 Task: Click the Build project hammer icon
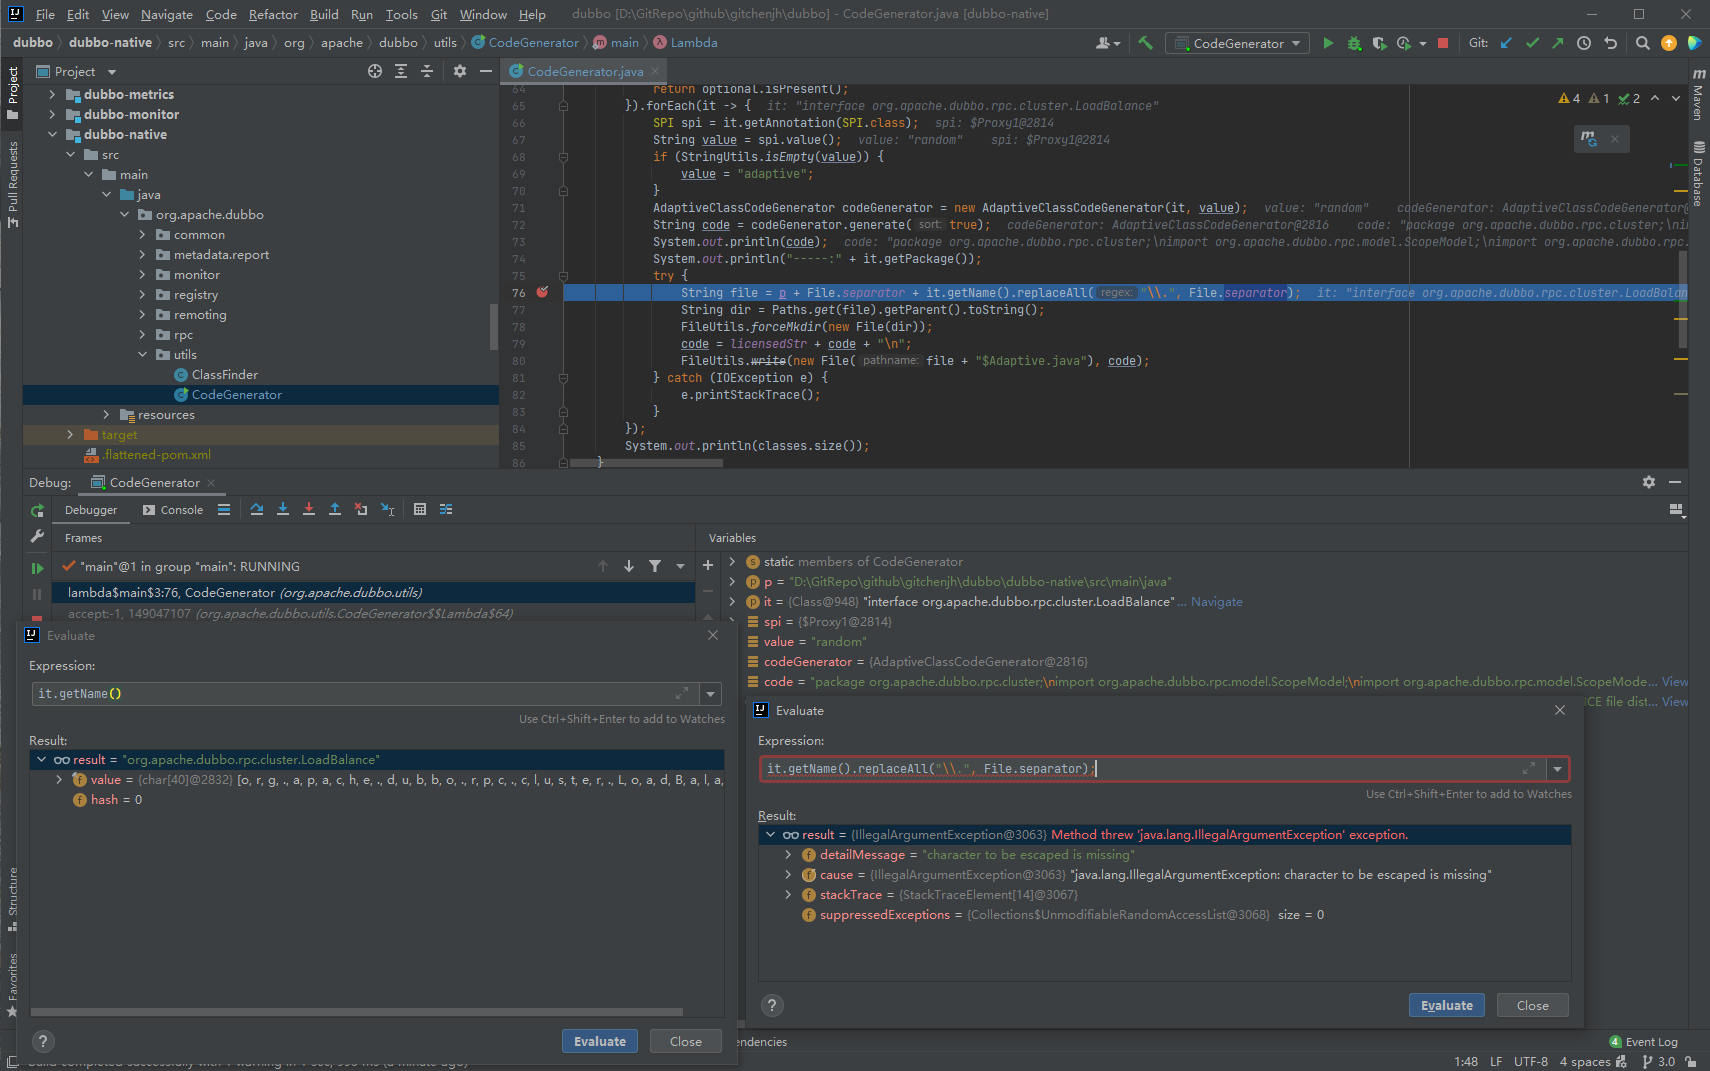[x=1146, y=43]
